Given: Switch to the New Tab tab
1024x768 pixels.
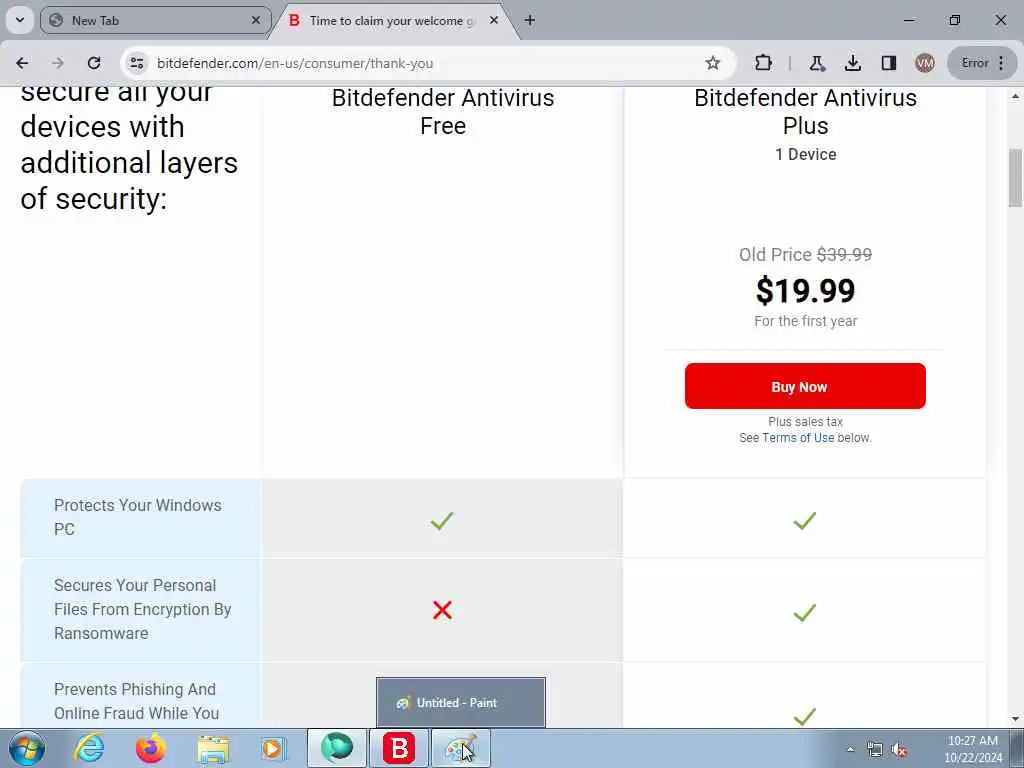Looking at the screenshot, I should tap(154, 20).
